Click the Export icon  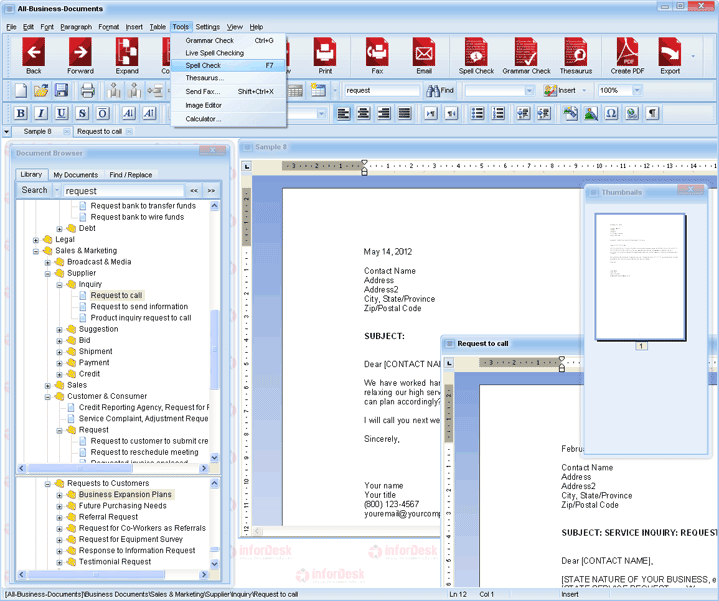click(670, 56)
